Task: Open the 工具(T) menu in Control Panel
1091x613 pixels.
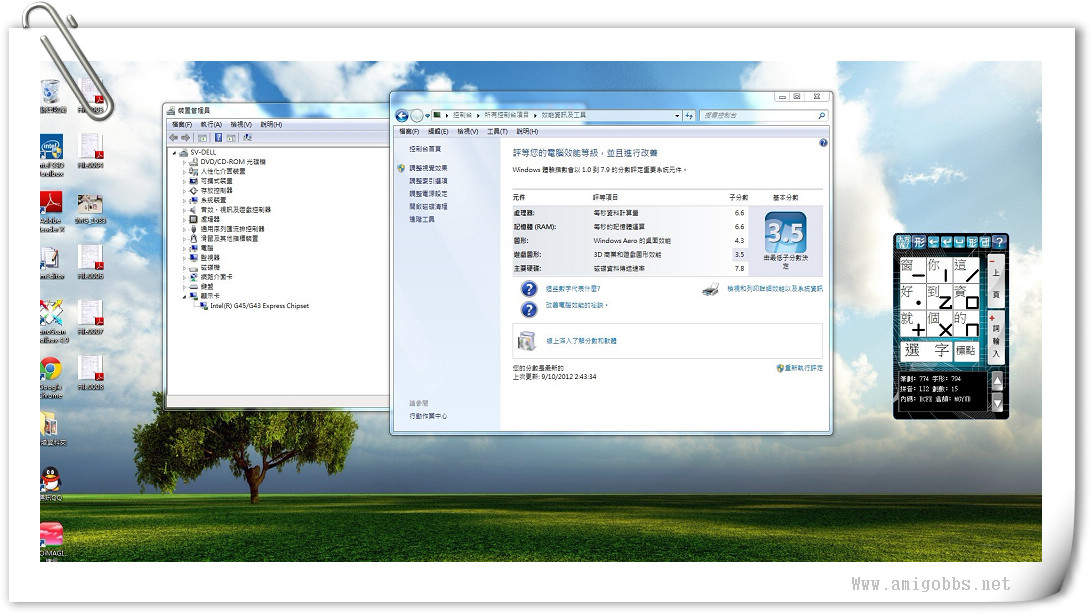Action: 497,131
